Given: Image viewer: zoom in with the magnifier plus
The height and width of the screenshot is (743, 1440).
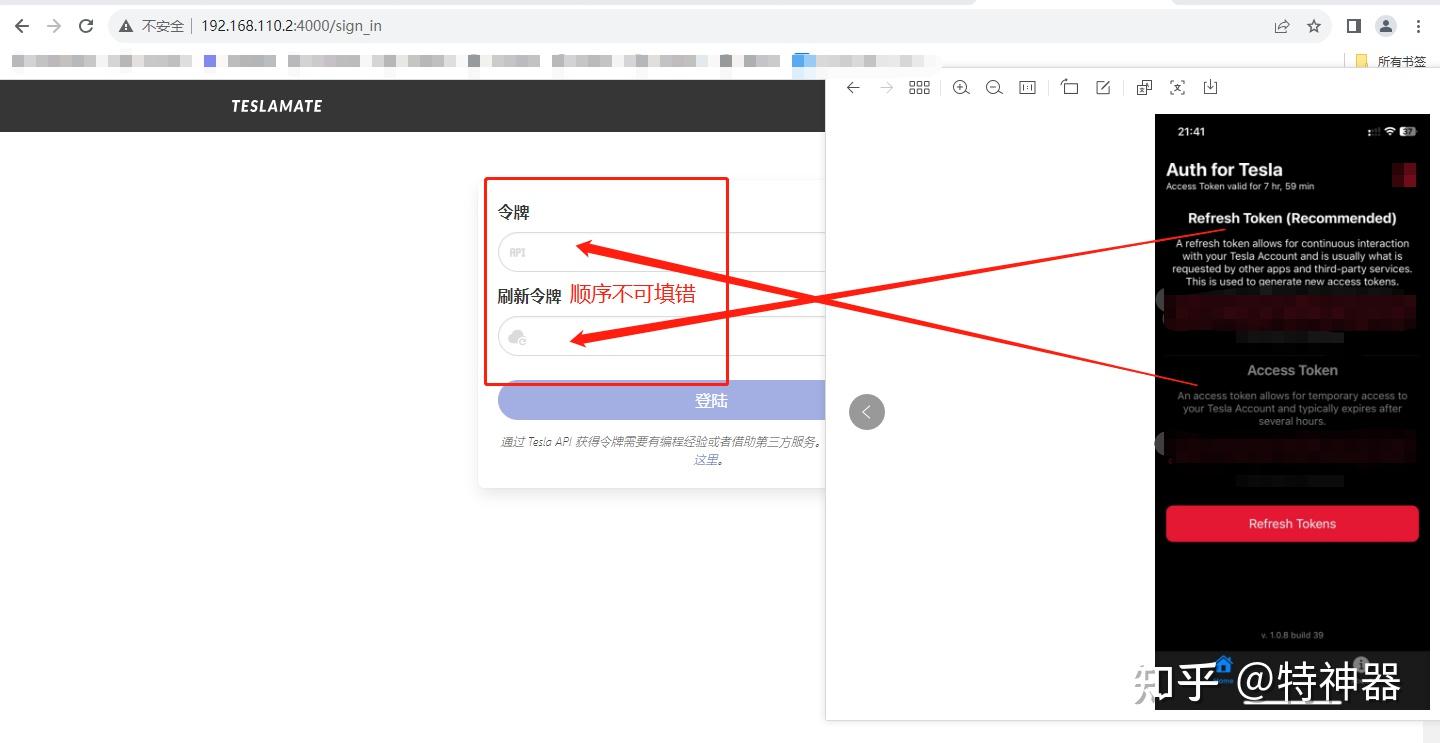Looking at the screenshot, I should click(x=961, y=88).
